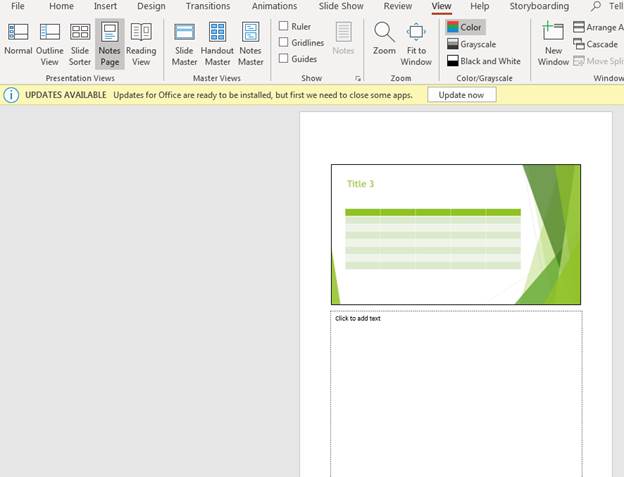
Task: Click the Move Split icon
Action: click(x=579, y=61)
